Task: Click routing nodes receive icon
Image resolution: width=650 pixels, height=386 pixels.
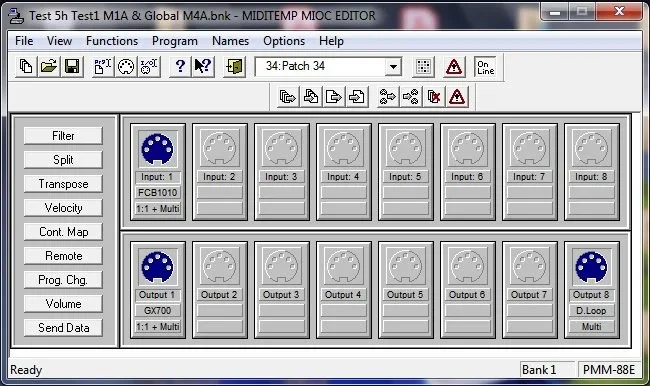Action: point(411,97)
